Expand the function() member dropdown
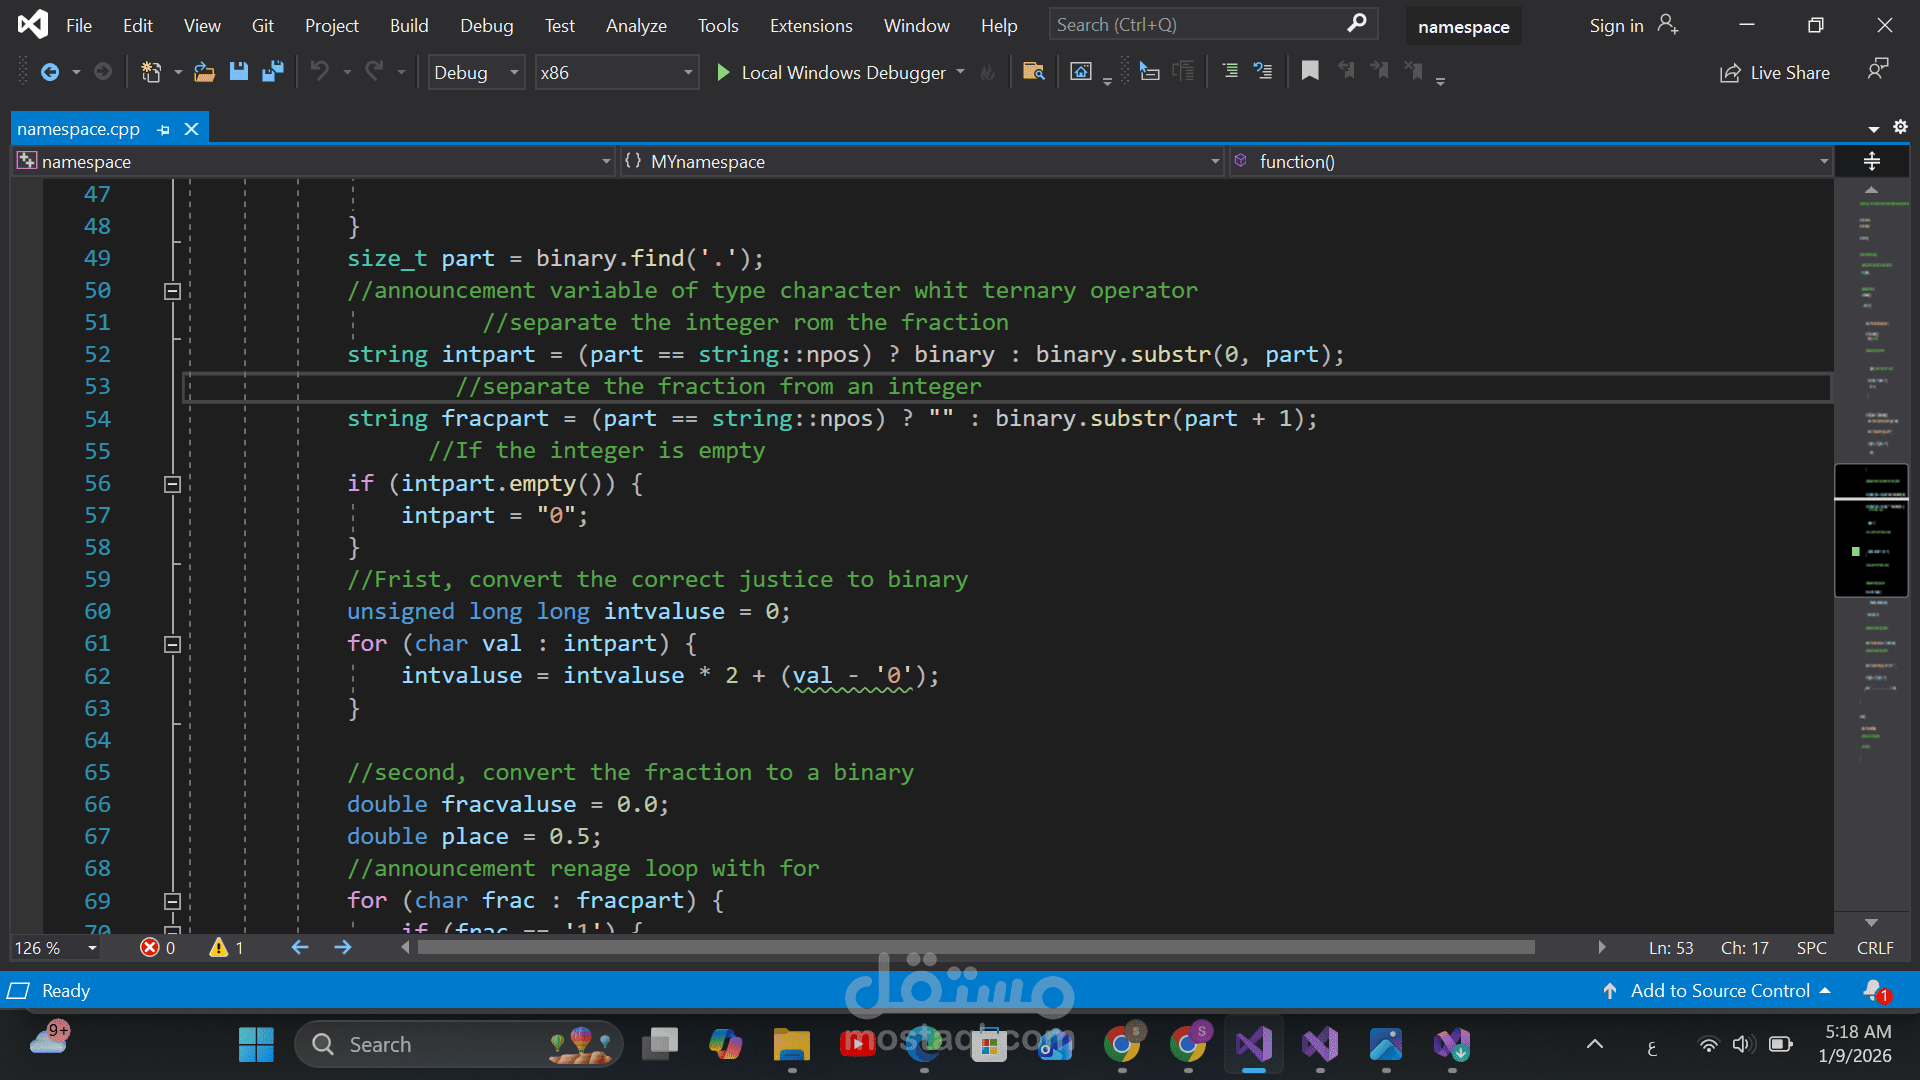Image resolution: width=1920 pixels, height=1080 pixels. [1823, 161]
